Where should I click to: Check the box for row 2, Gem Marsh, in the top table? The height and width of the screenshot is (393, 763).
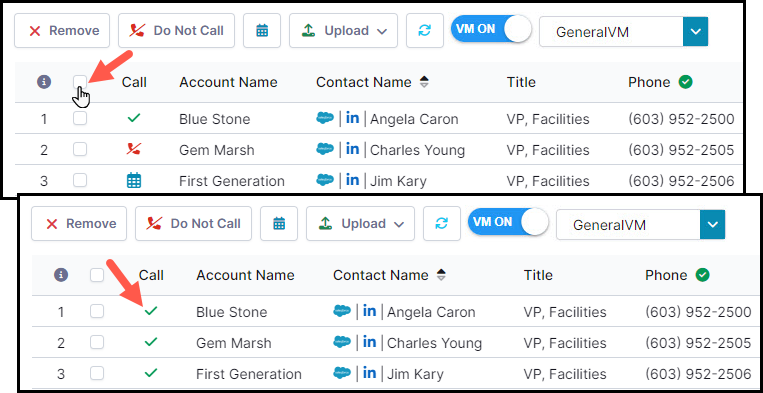click(80, 149)
